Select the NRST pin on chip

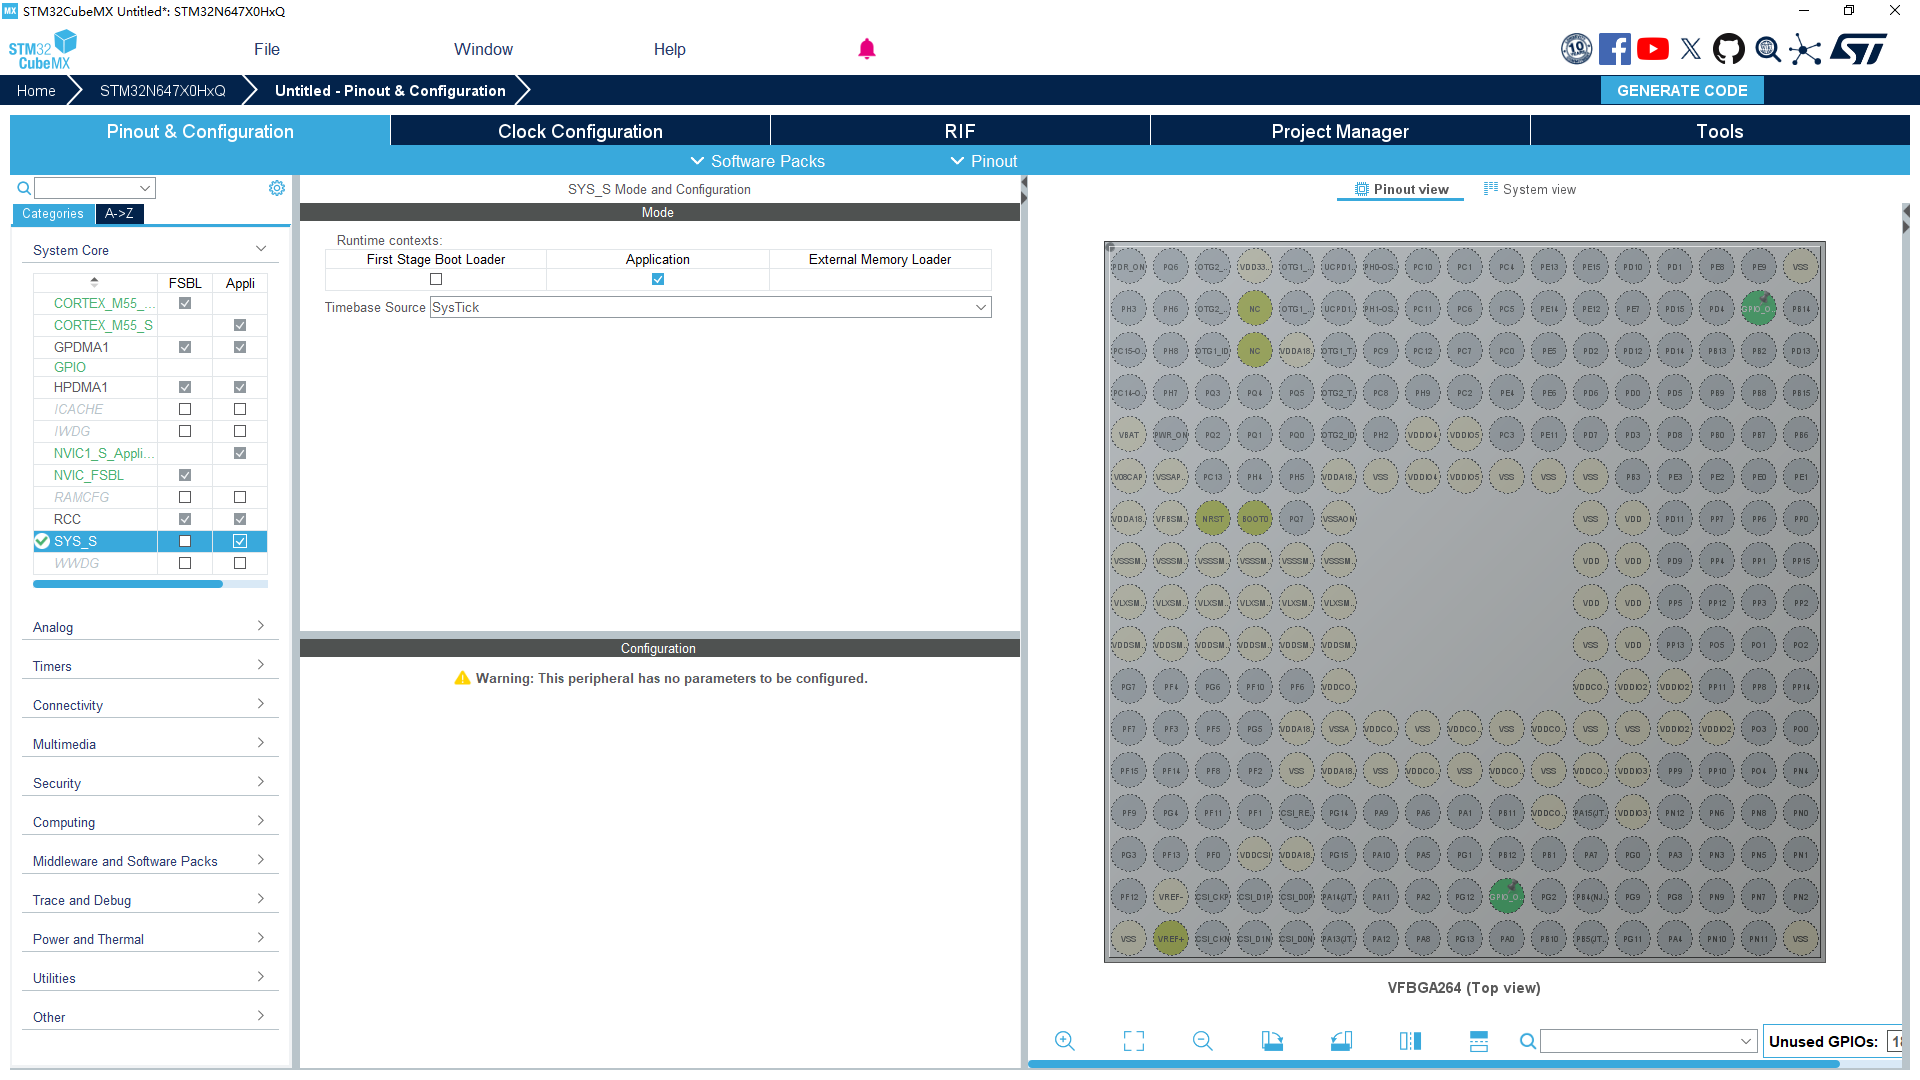point(1212,518)
